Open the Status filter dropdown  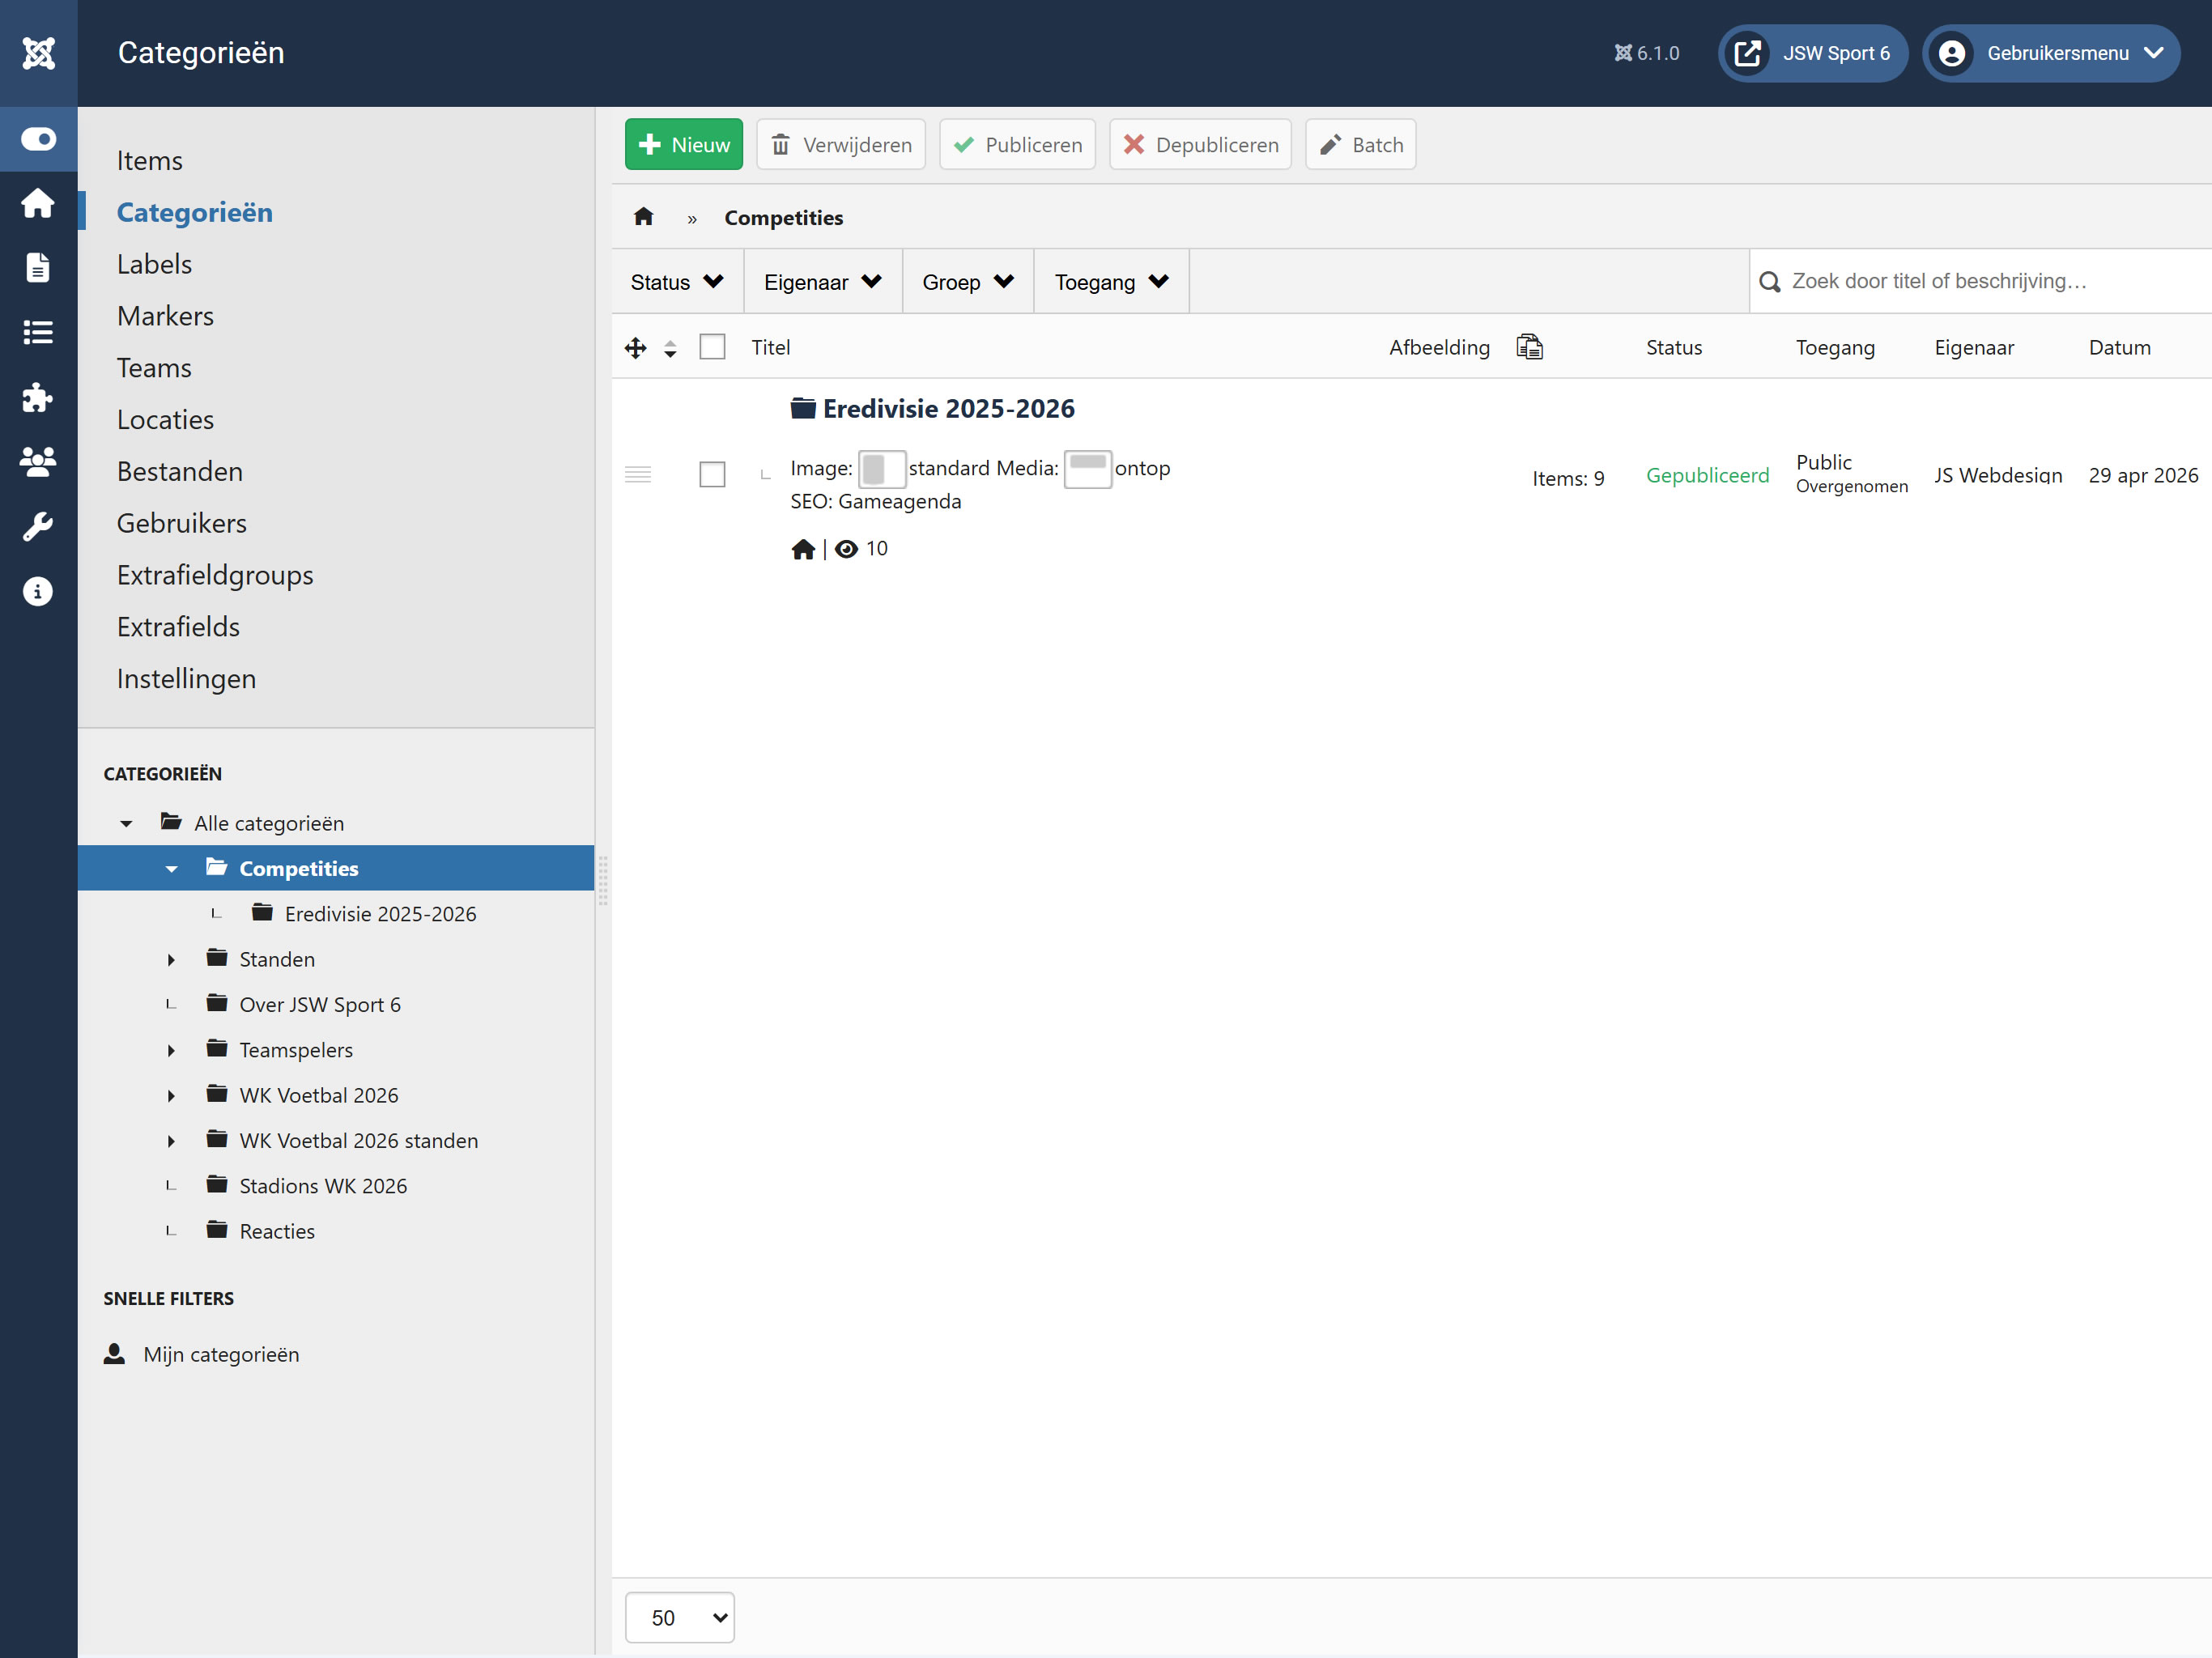coord(677,282)
